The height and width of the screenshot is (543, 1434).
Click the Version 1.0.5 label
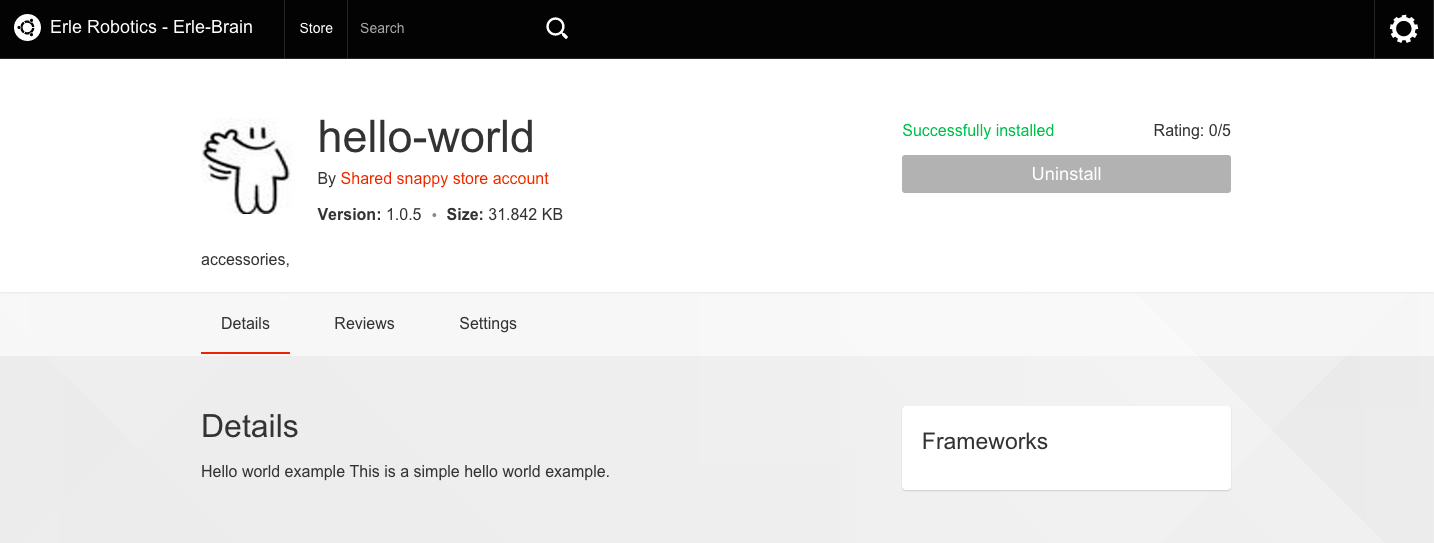click(369, 215)
